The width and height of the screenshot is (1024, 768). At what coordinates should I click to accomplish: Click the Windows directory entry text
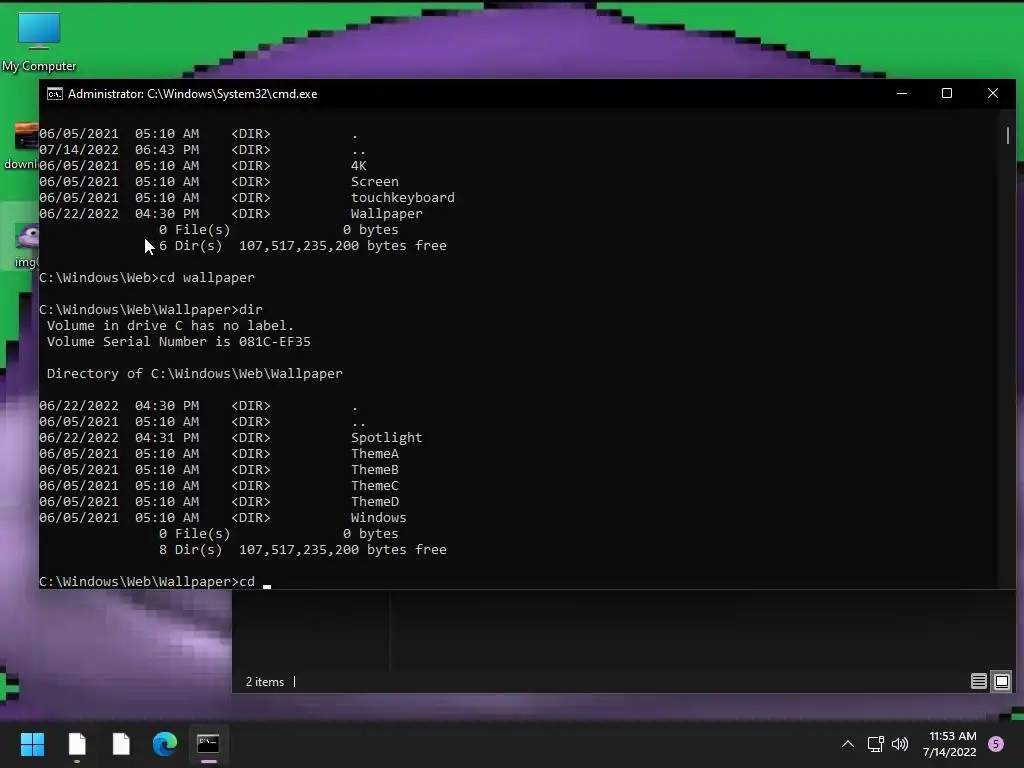click(x=379, y=518)
